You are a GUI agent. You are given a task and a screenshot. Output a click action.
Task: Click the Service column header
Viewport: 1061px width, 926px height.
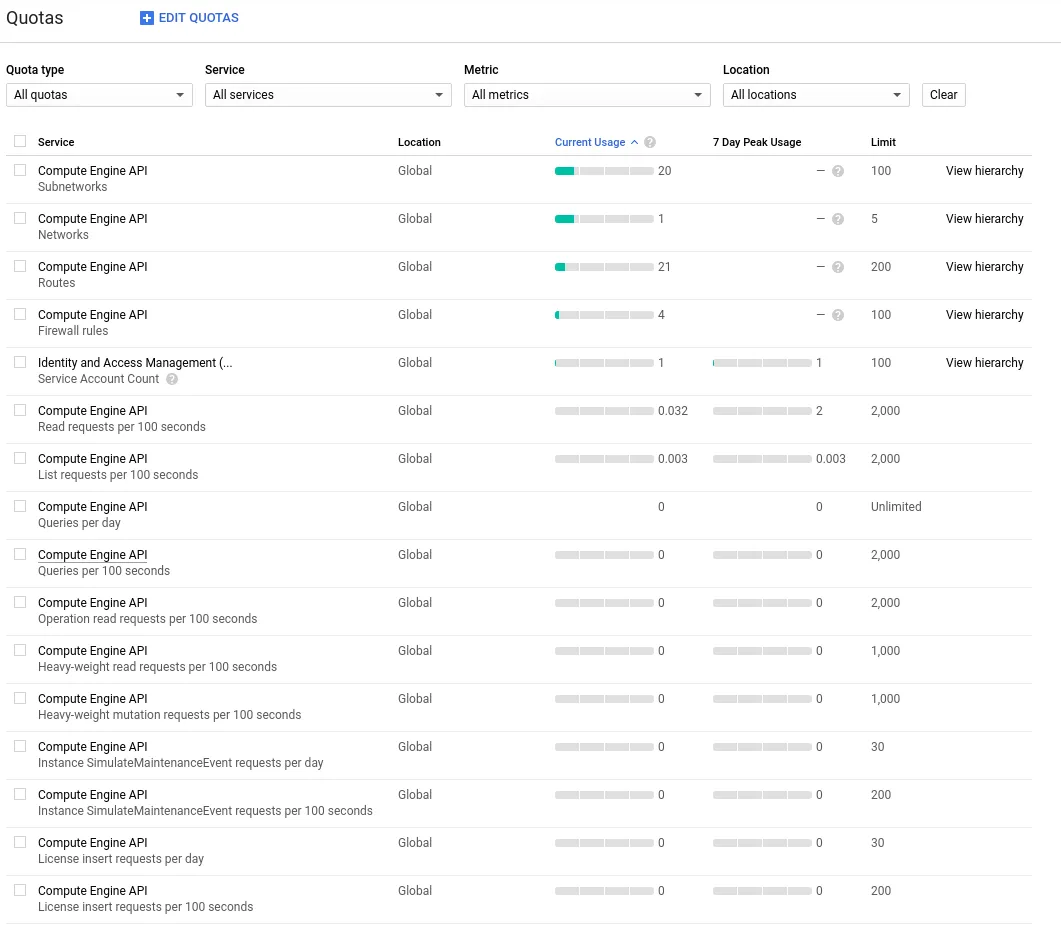56,142
